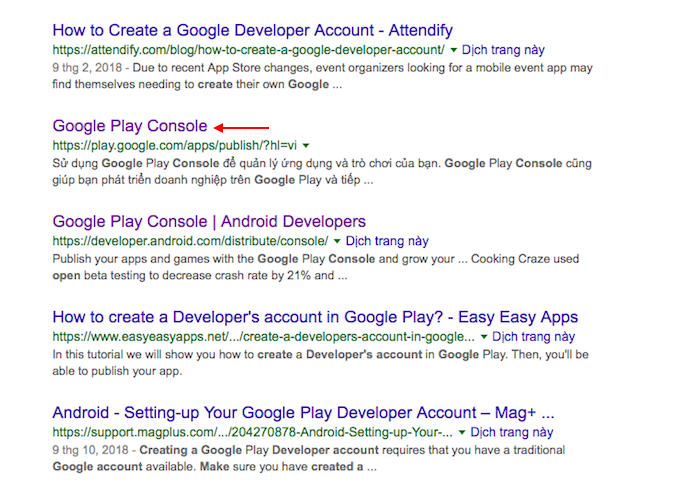Click 'Dịch trang này' beside the attendify URL
700x500 pixels.
[503, 50]
